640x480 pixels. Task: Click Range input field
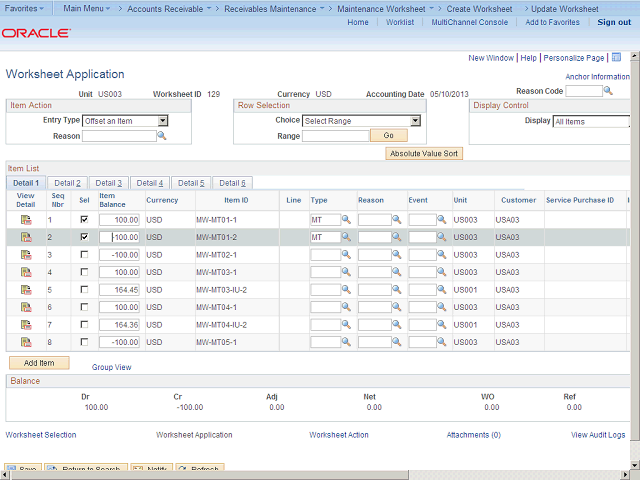point(335,136)
